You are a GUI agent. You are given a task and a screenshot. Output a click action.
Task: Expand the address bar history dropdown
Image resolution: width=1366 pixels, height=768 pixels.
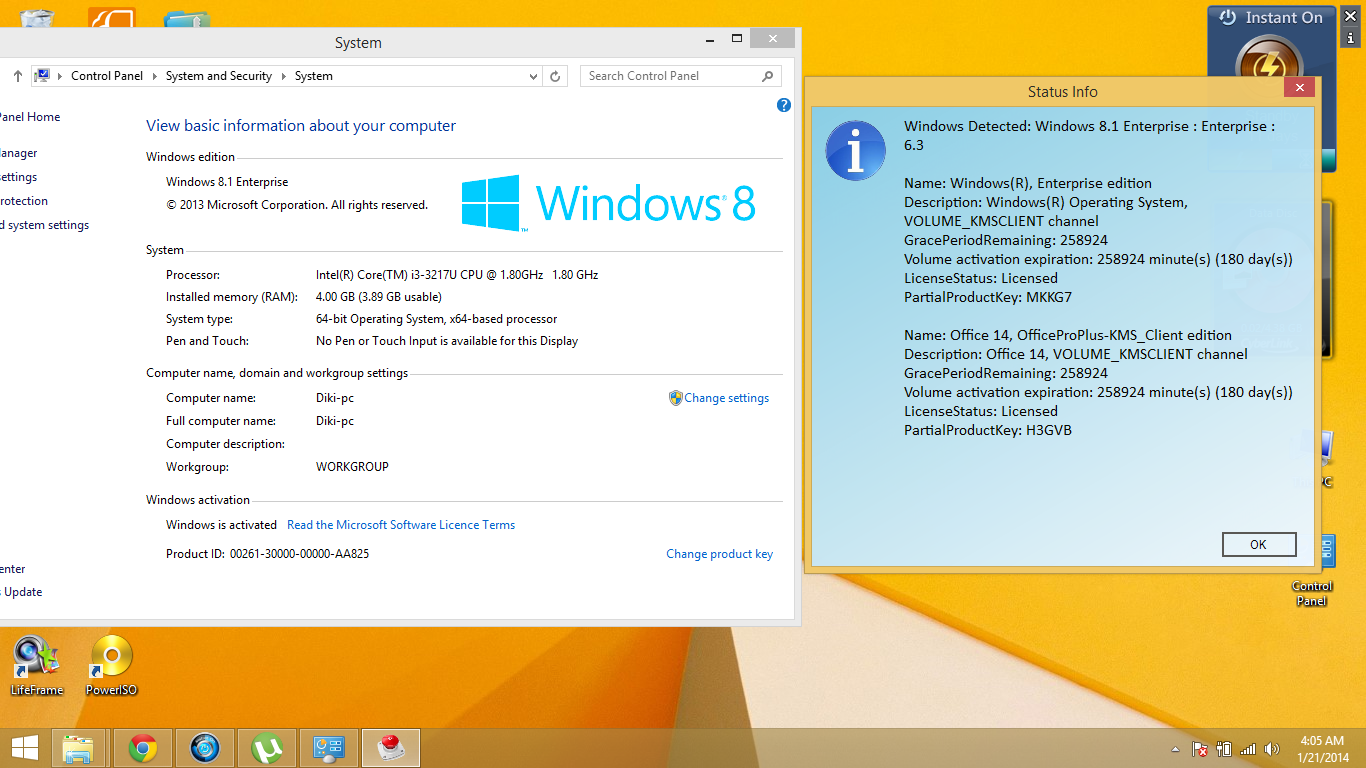(533, 76)
